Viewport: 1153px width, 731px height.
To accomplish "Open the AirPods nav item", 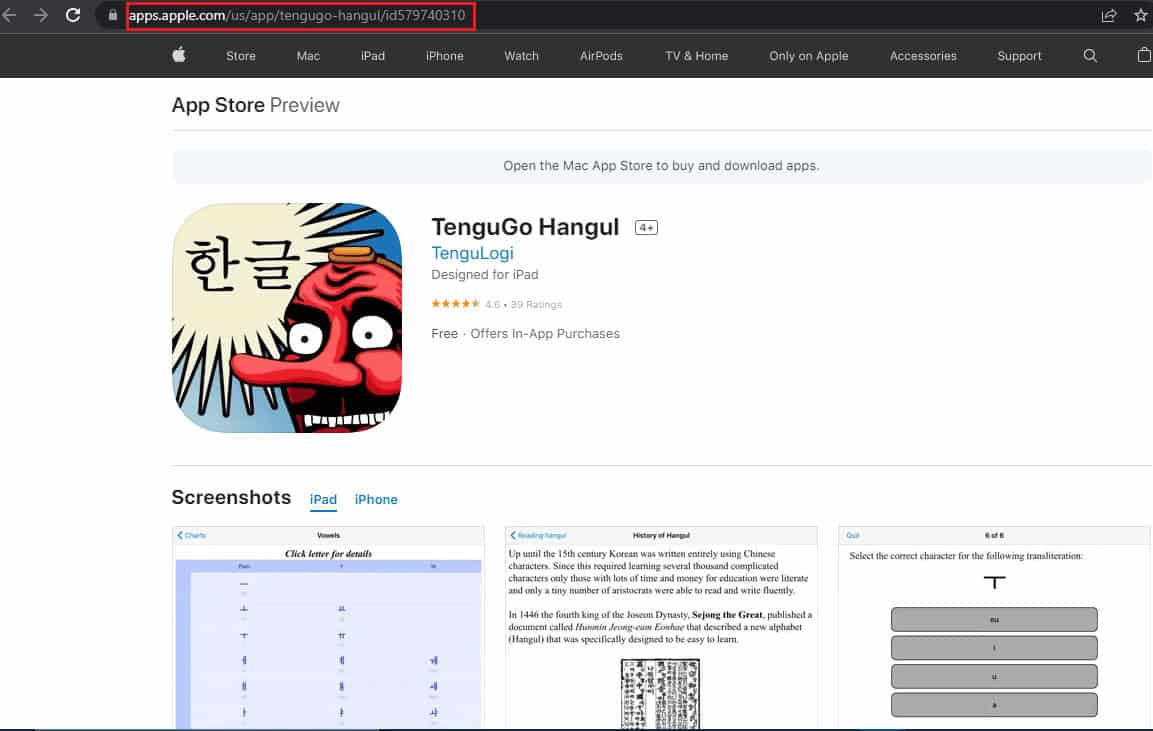I will 601,56.
